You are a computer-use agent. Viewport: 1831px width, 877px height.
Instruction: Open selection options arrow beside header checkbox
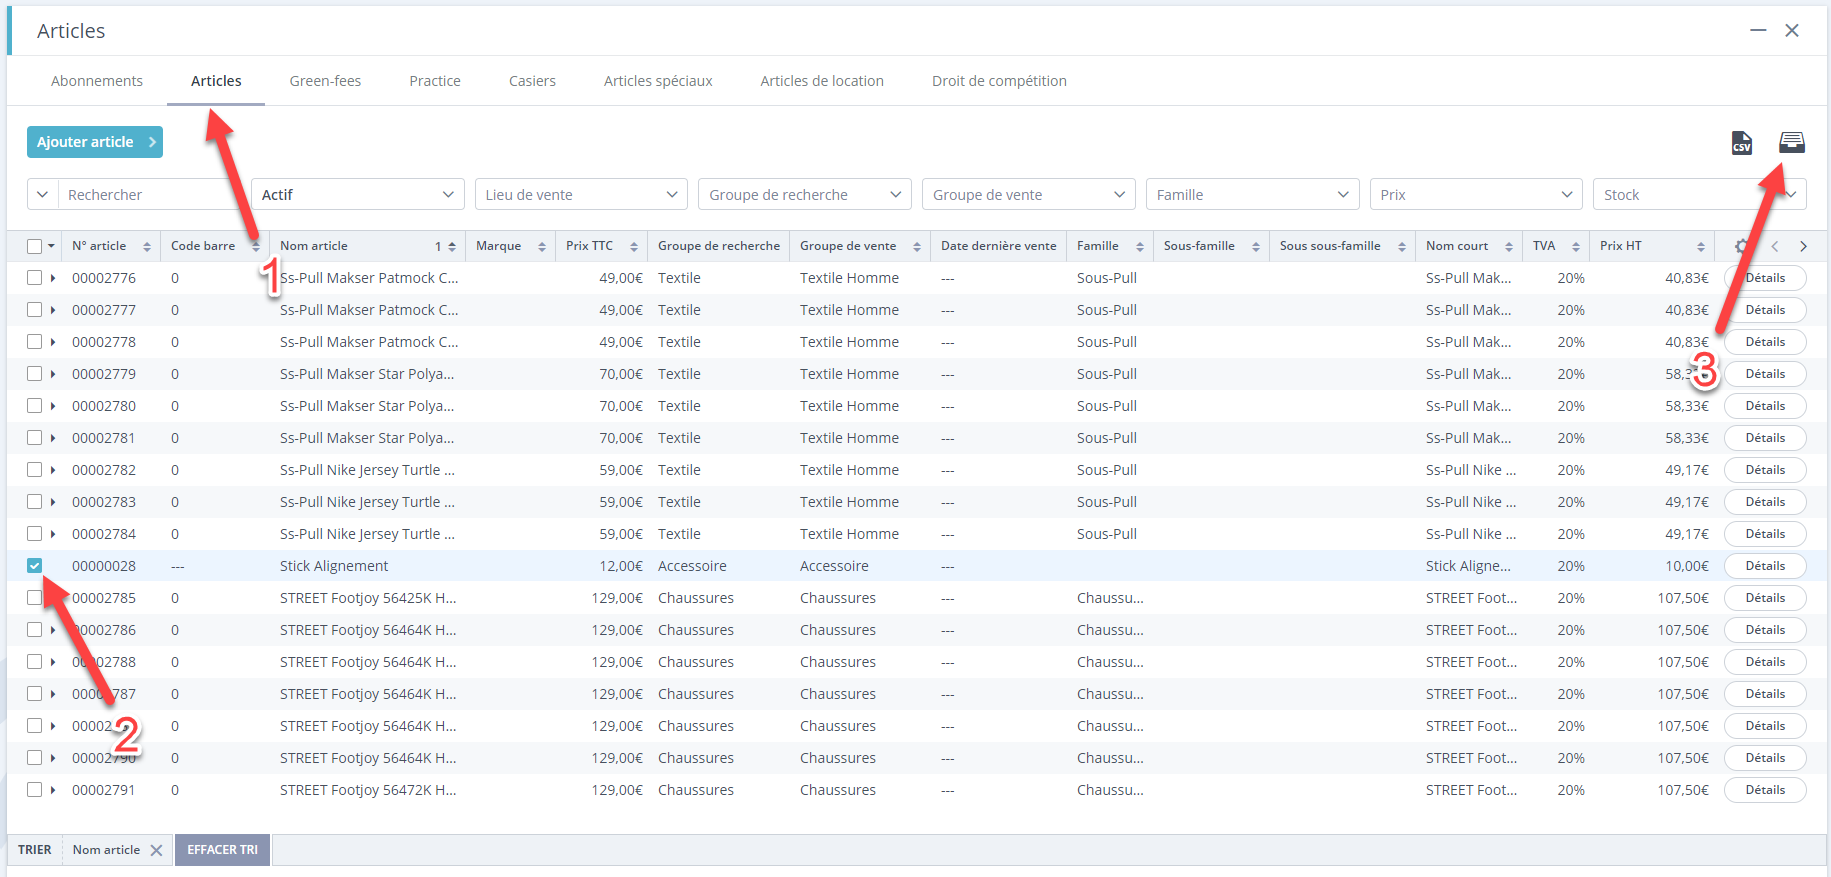[x=51, y=246]
